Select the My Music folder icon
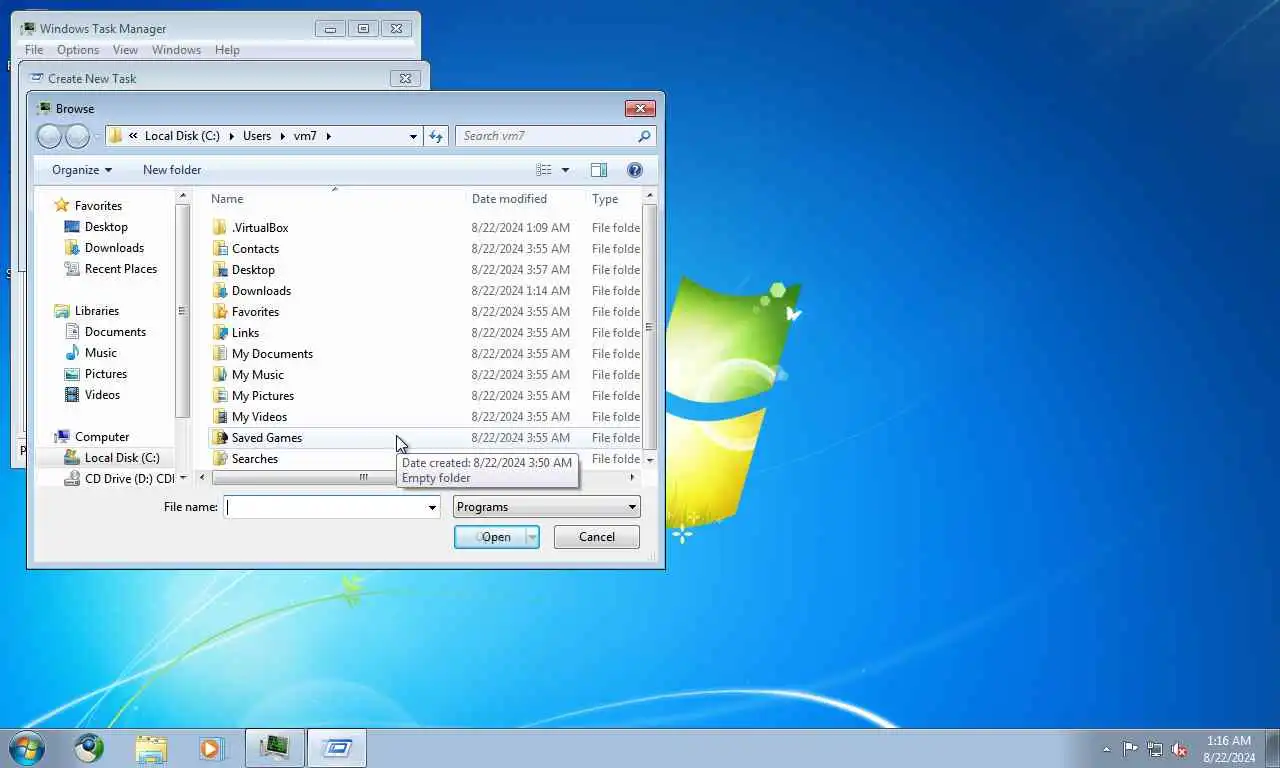 coord(220,375)
